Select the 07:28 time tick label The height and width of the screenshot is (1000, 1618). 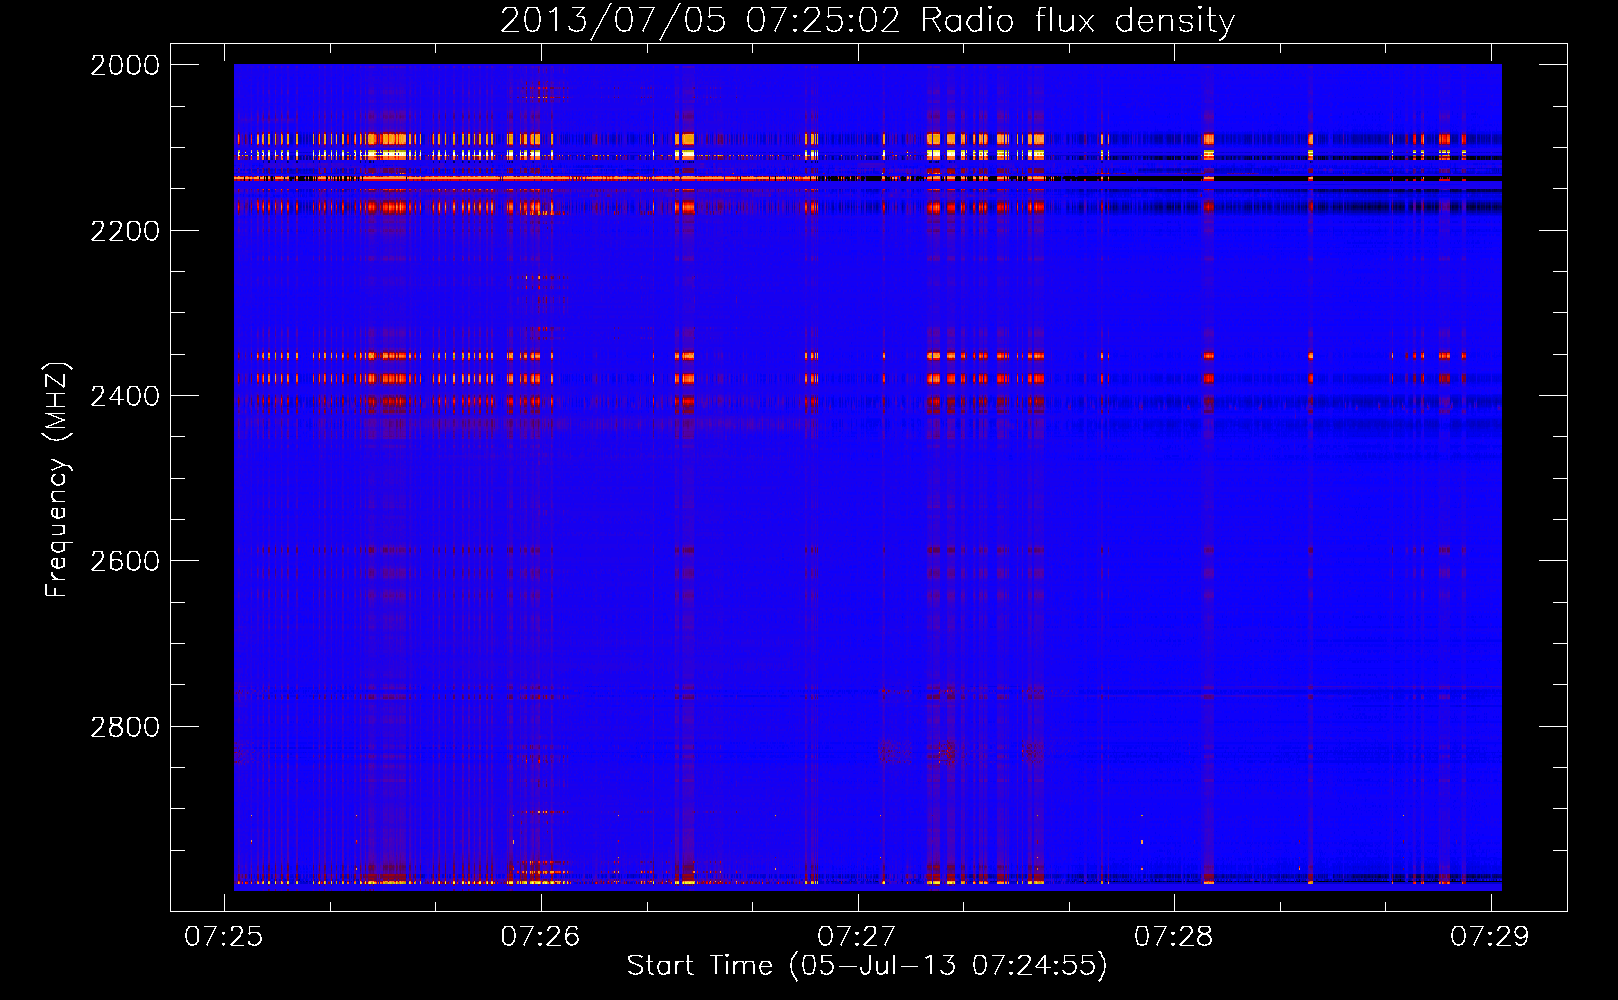point(1173,936)
